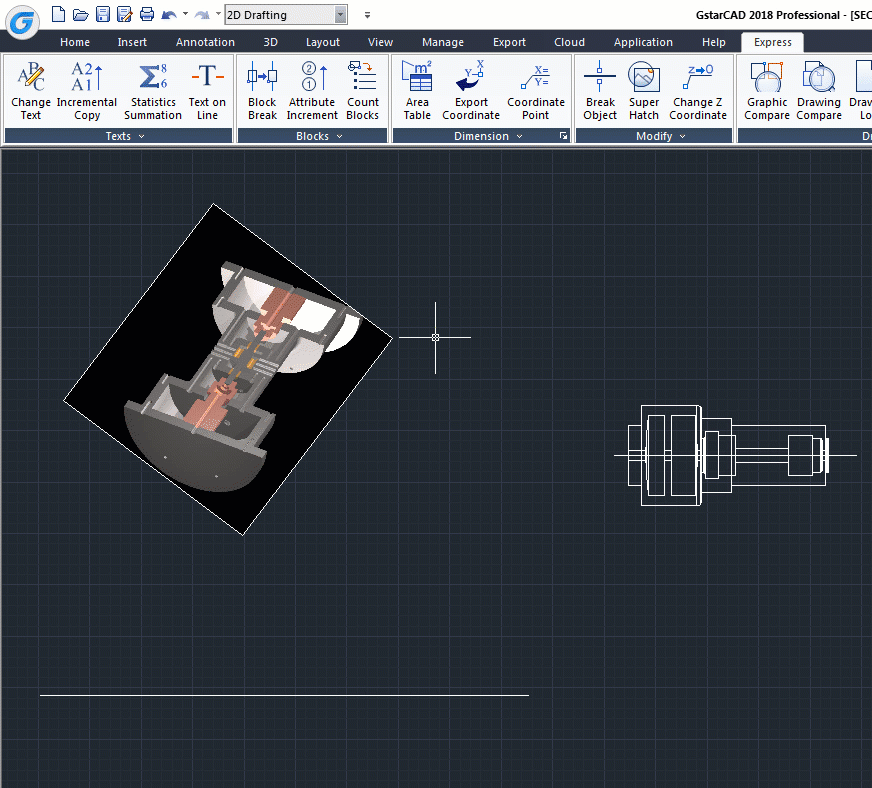Image resolution: width=872 pixels, height=788 pixels.
Task: Run the Count Blocks command
Action: pyautogui.click(x=362, y=90)
